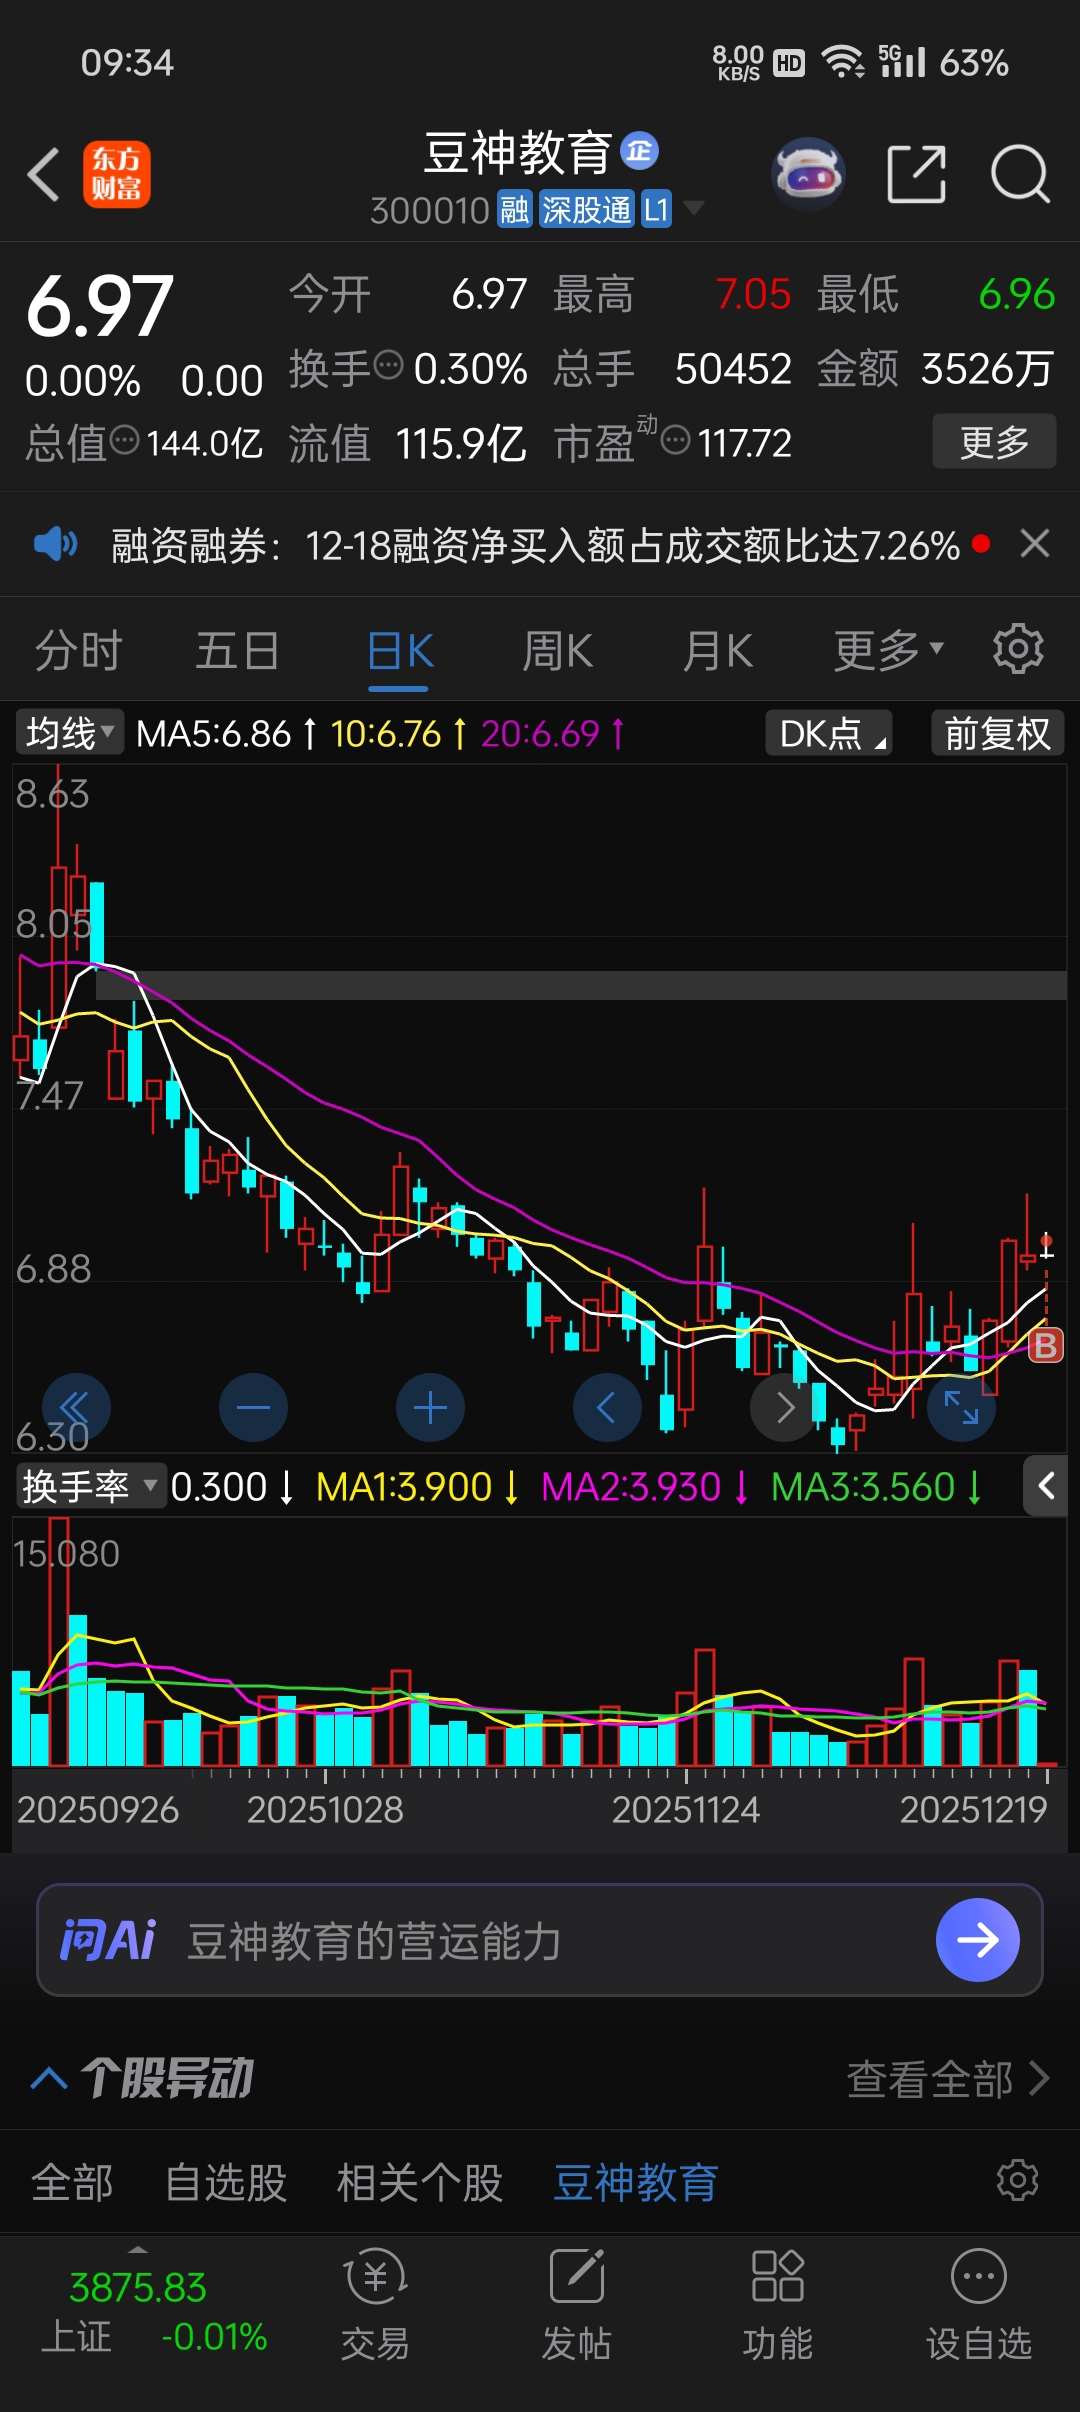The width and height of the screenshot is (1080, 2412).
Task: Tap the back arrow icon
Action: 44,175
